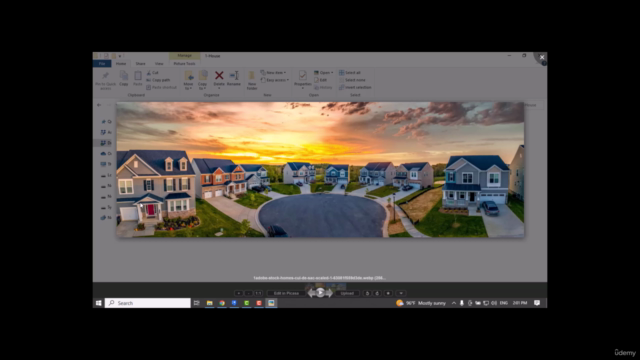The image size is (640, 360).
Task: Open the Copy to dropdown in Explorer
Action: (x=203, y=80)
